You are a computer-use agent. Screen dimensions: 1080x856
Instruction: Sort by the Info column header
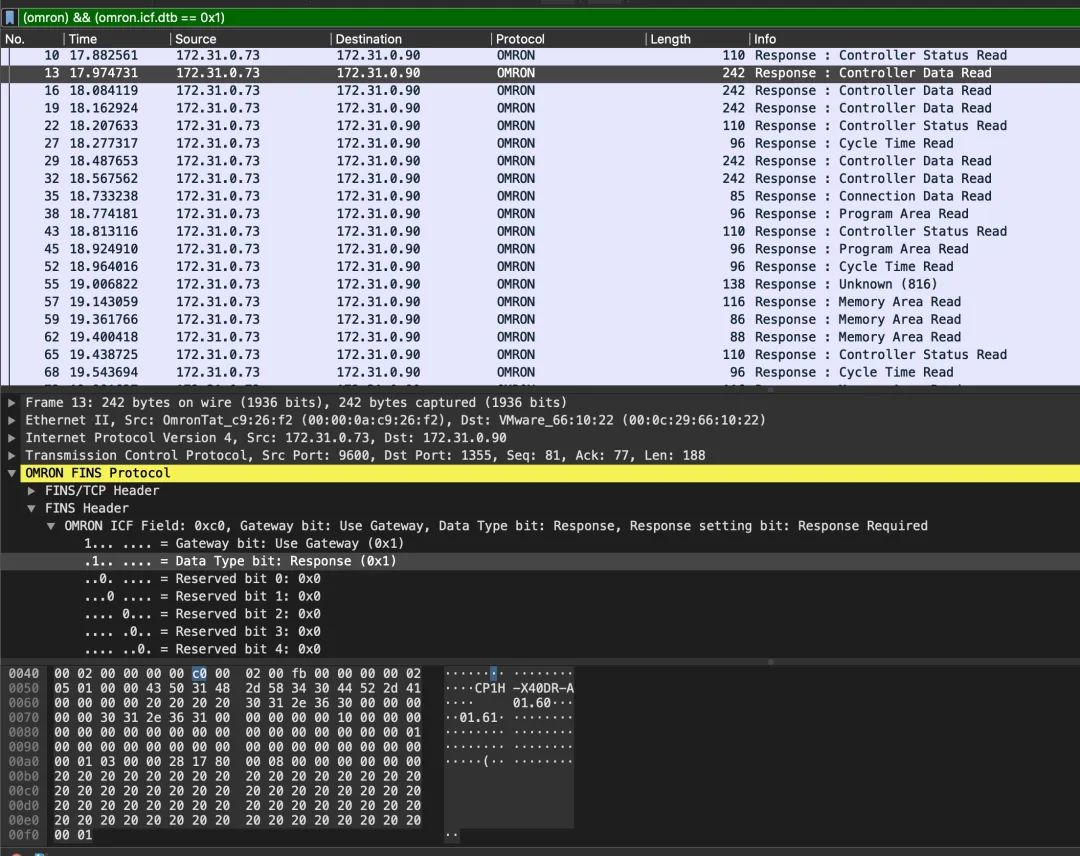coord(914,39)
